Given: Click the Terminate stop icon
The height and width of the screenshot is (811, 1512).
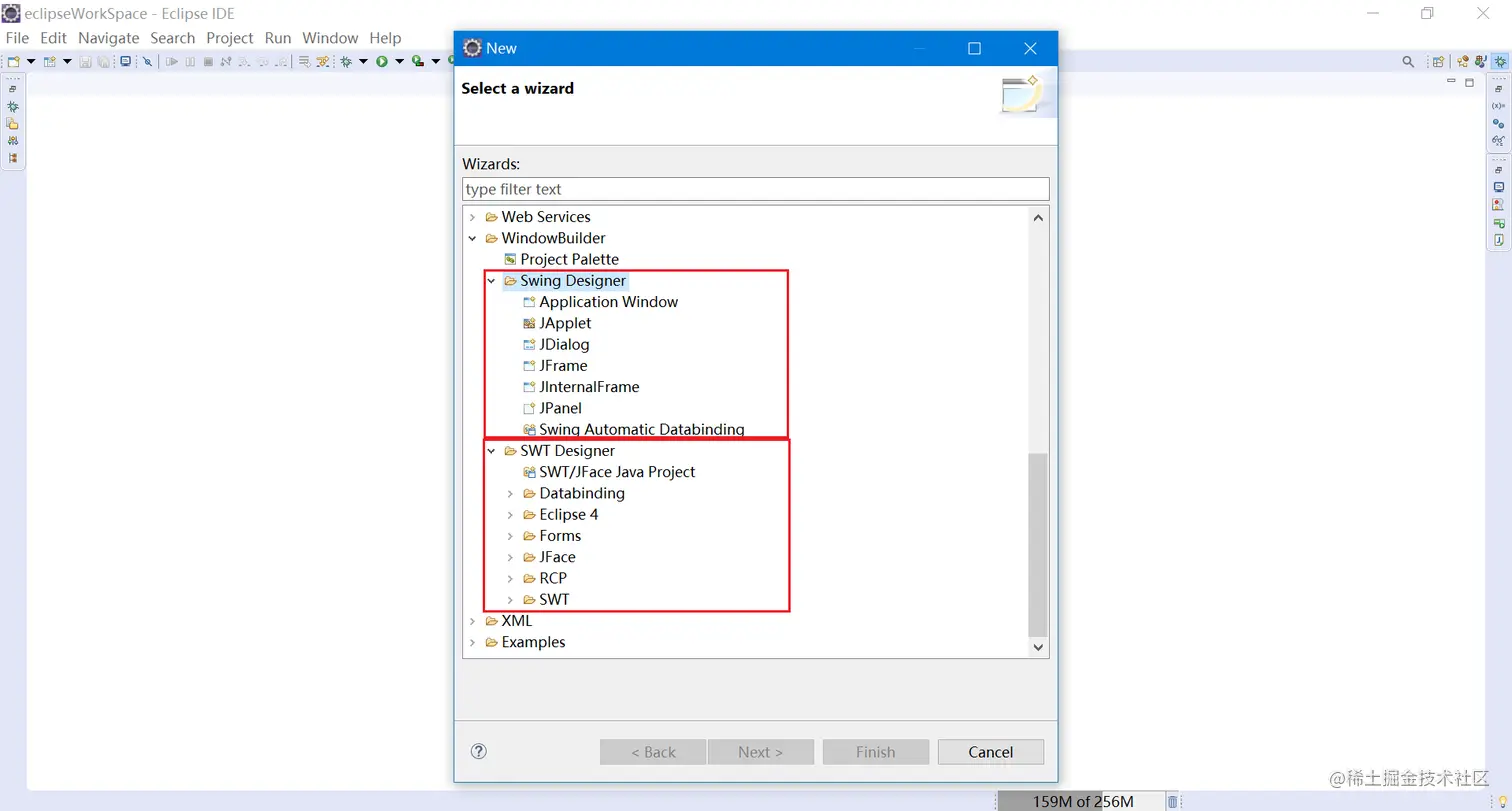Looking at the screenshot, I should coord(208,61).
